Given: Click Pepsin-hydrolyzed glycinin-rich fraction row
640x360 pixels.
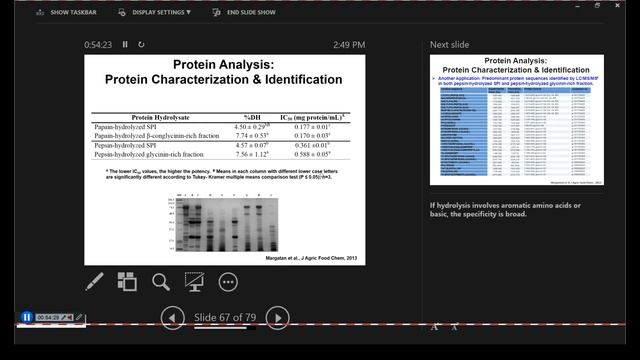Looking at the screenshot, I should pyautogui.click(x=221, y=154).
